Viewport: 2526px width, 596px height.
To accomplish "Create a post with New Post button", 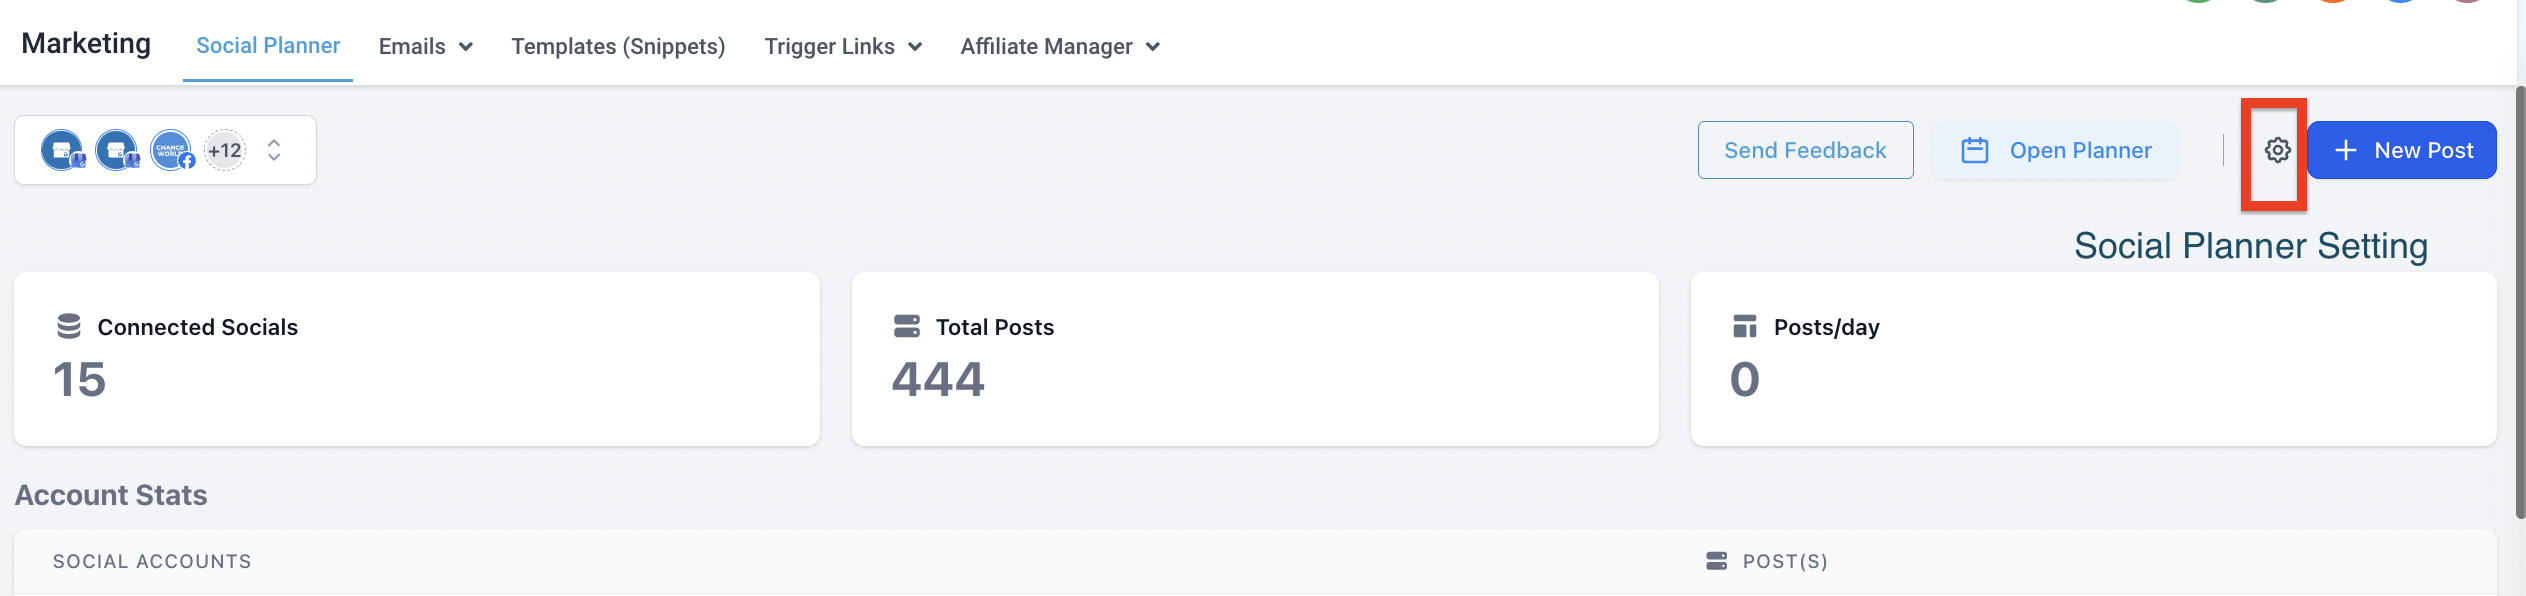I will (x=2402, y=151).
